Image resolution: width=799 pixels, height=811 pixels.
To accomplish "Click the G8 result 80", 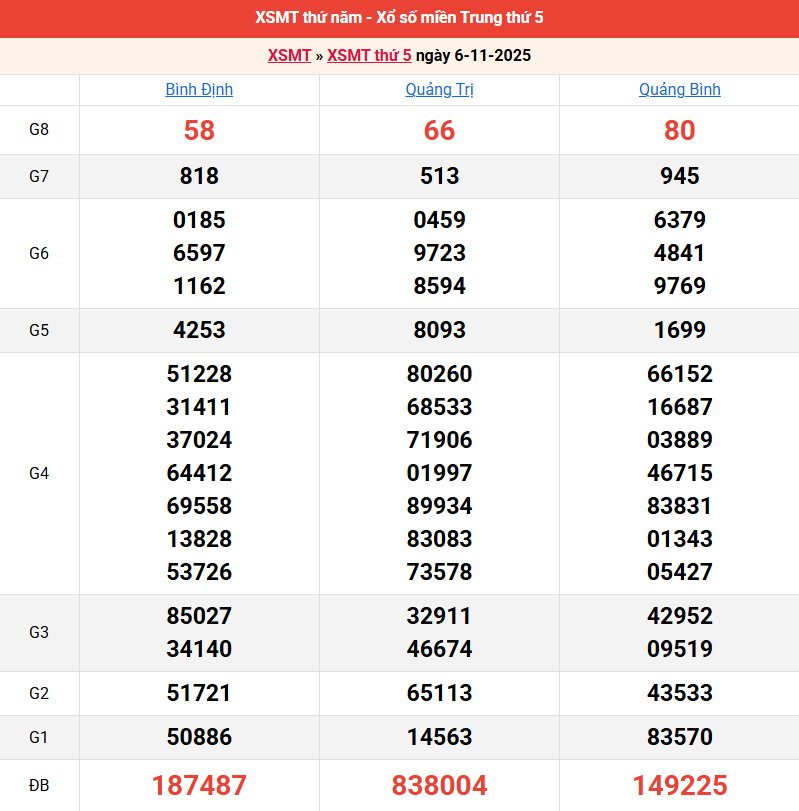I will (679, 130).
